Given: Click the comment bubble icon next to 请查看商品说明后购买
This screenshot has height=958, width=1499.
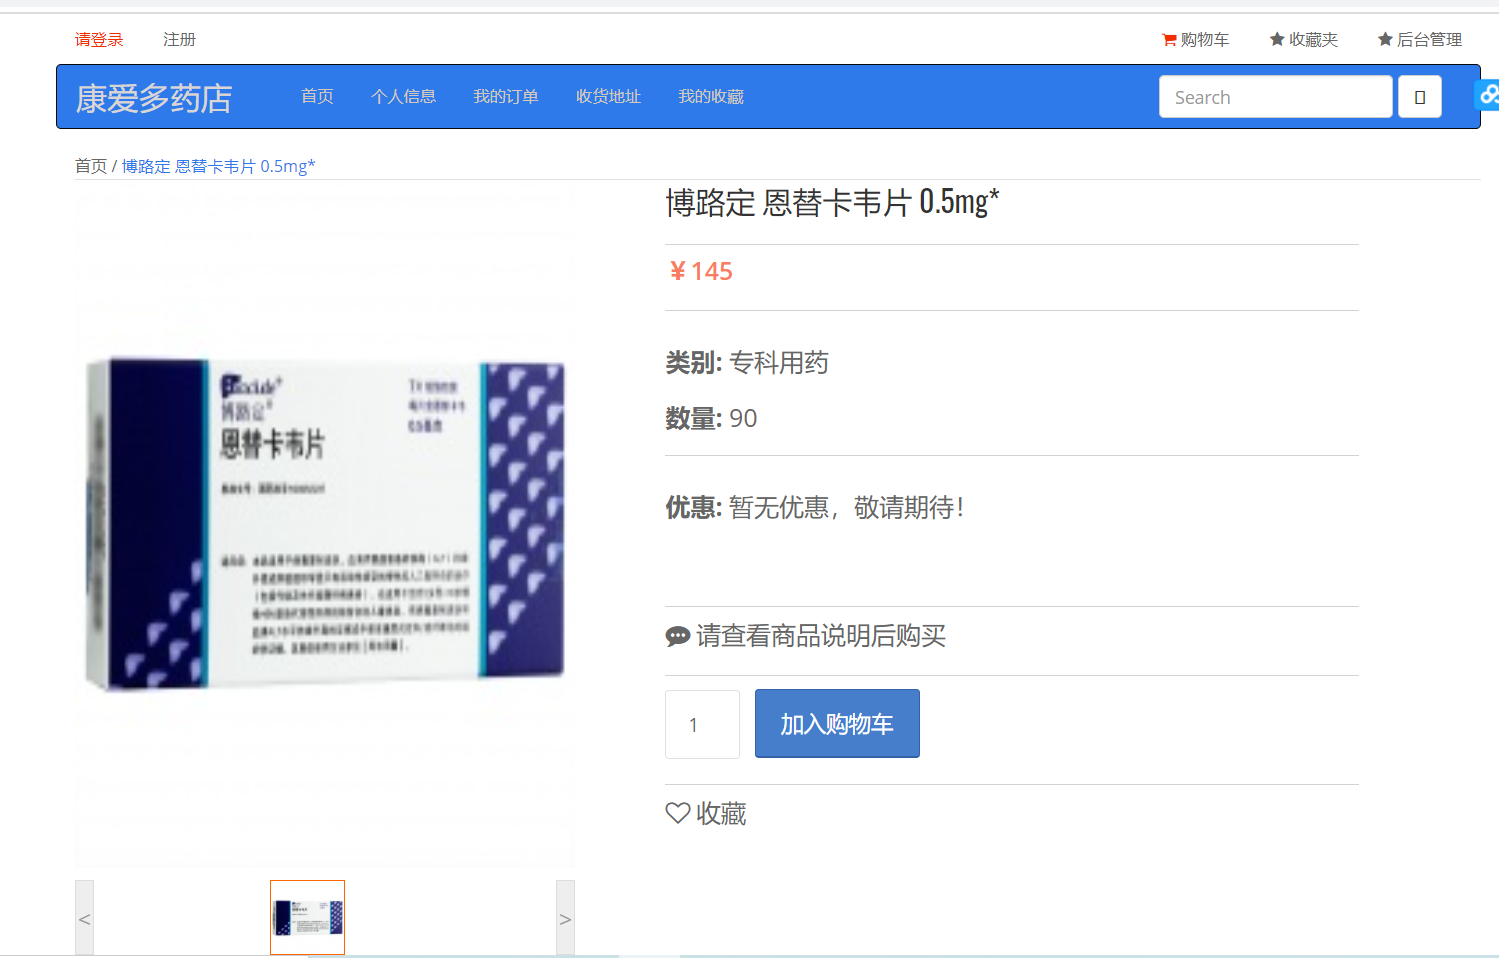Looking at the screenshot, I should tap(678, 636).
